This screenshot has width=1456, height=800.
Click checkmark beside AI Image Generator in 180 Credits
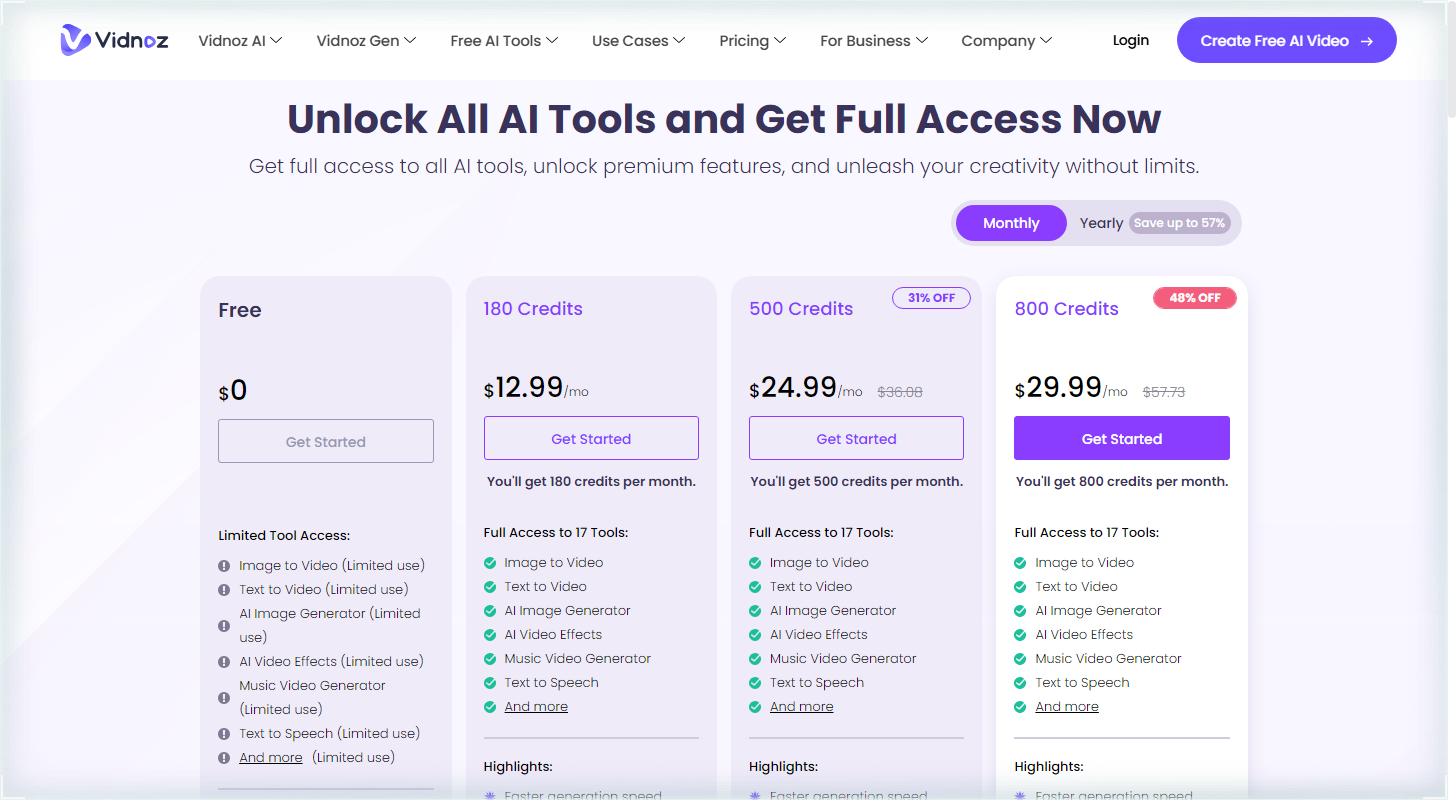(x=490, y=611)
